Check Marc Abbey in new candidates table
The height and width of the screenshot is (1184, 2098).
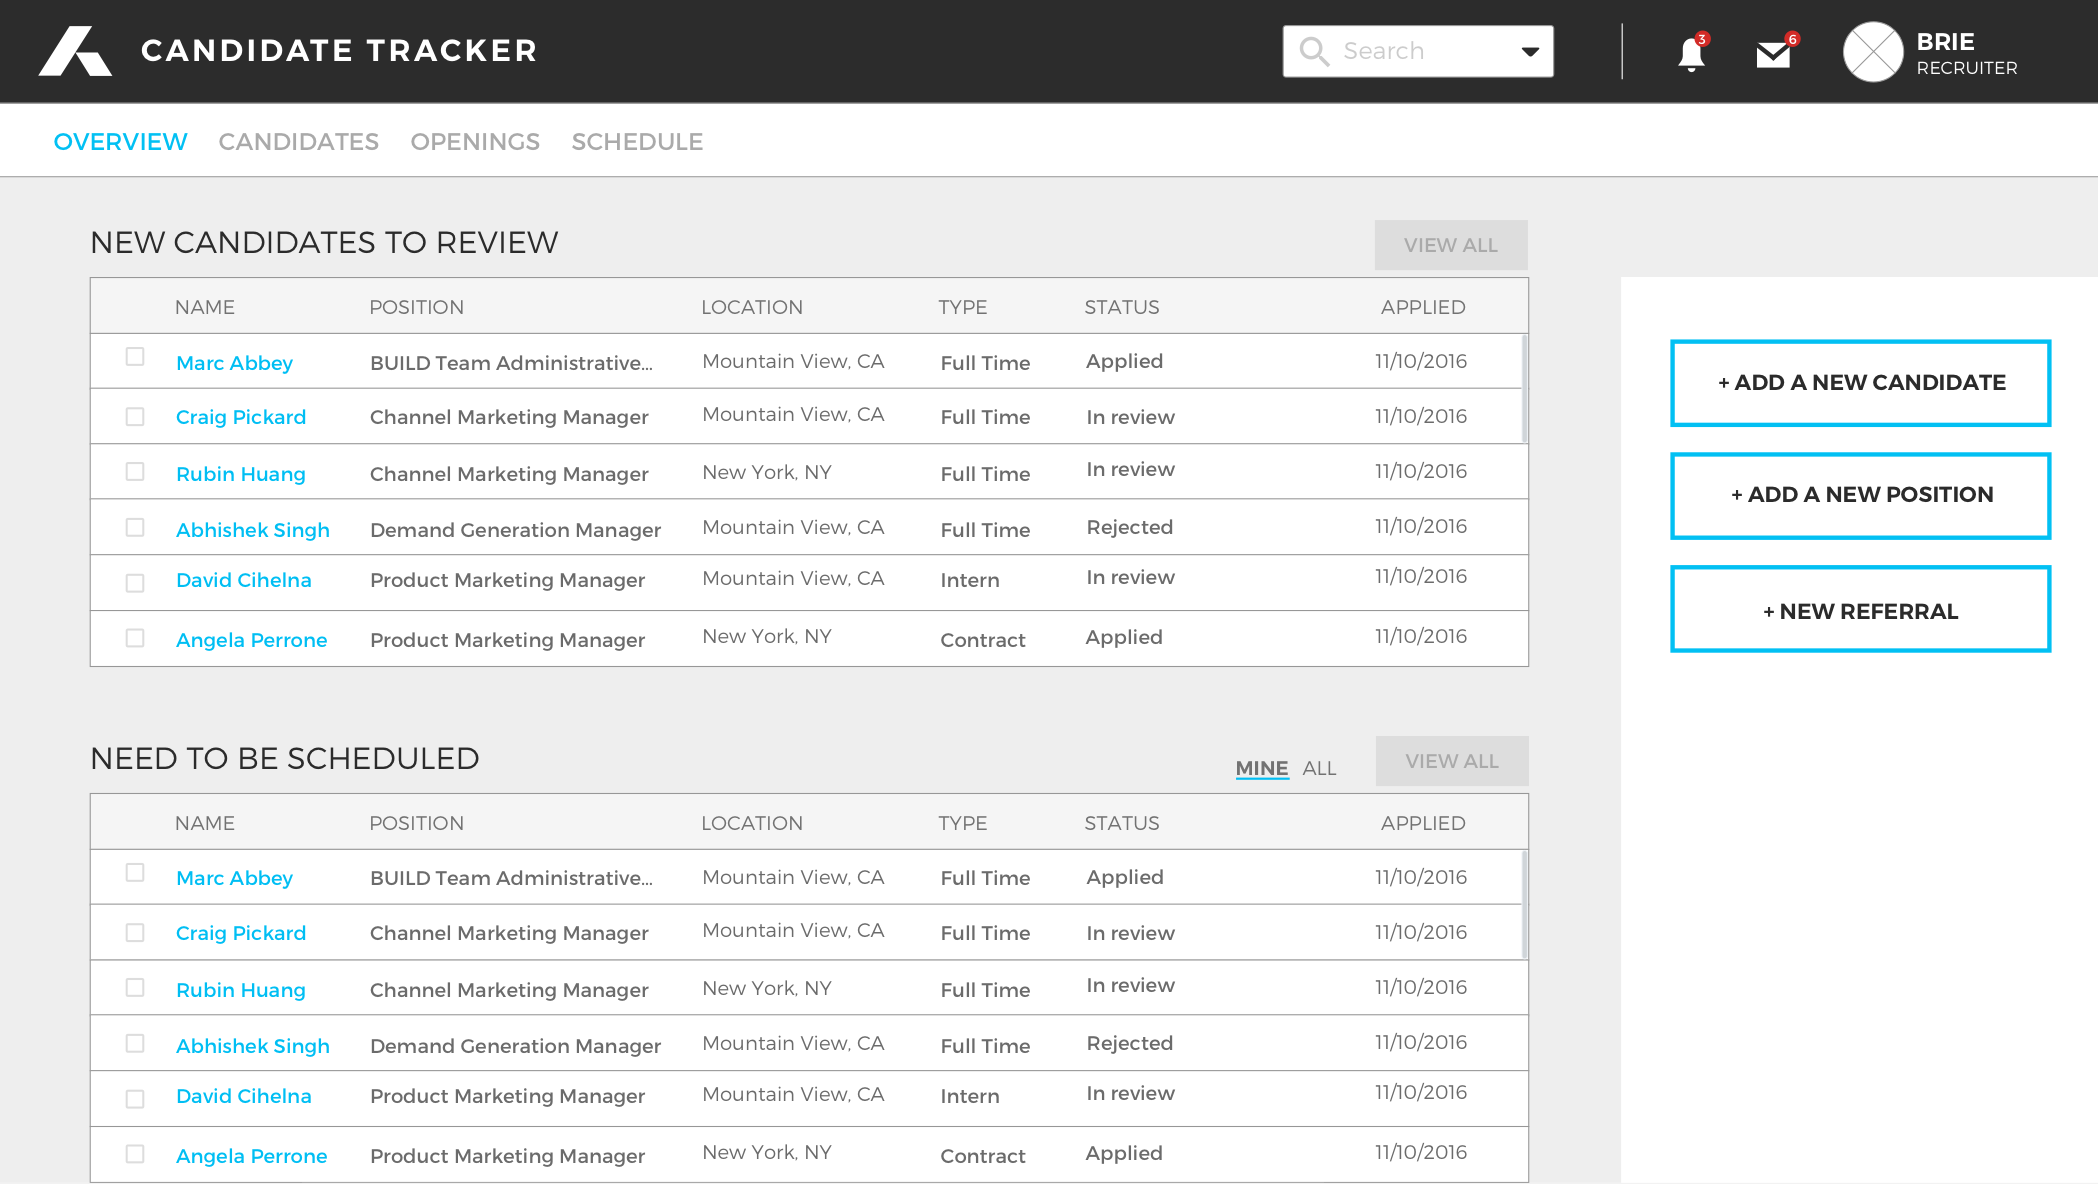(x=135, y=357)
